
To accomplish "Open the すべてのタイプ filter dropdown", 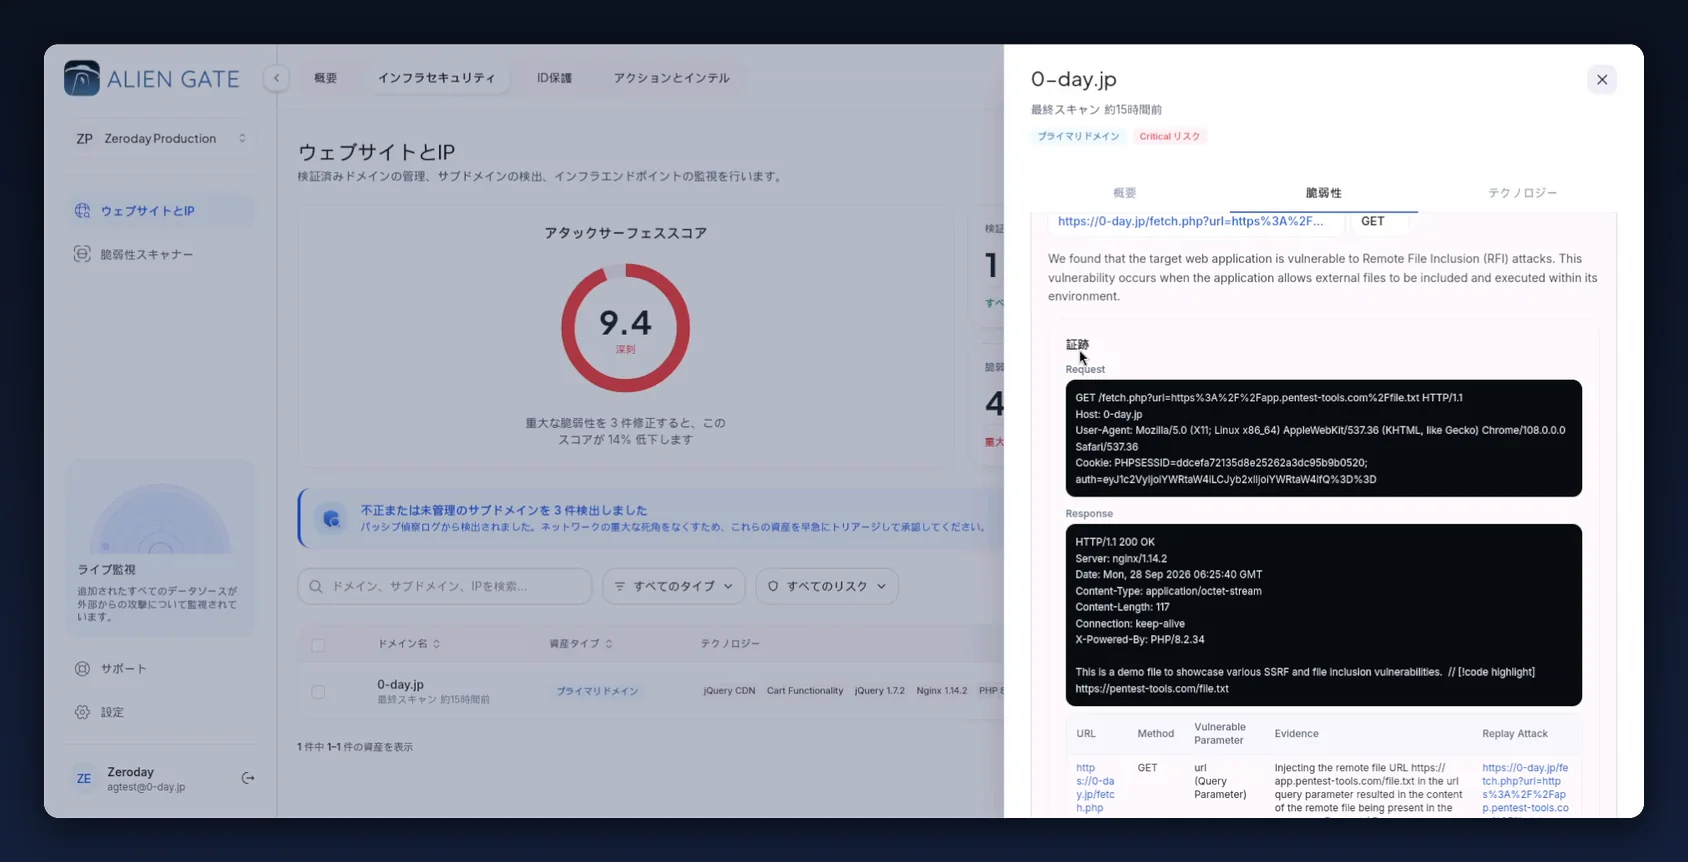I will (x=674, y=586).
